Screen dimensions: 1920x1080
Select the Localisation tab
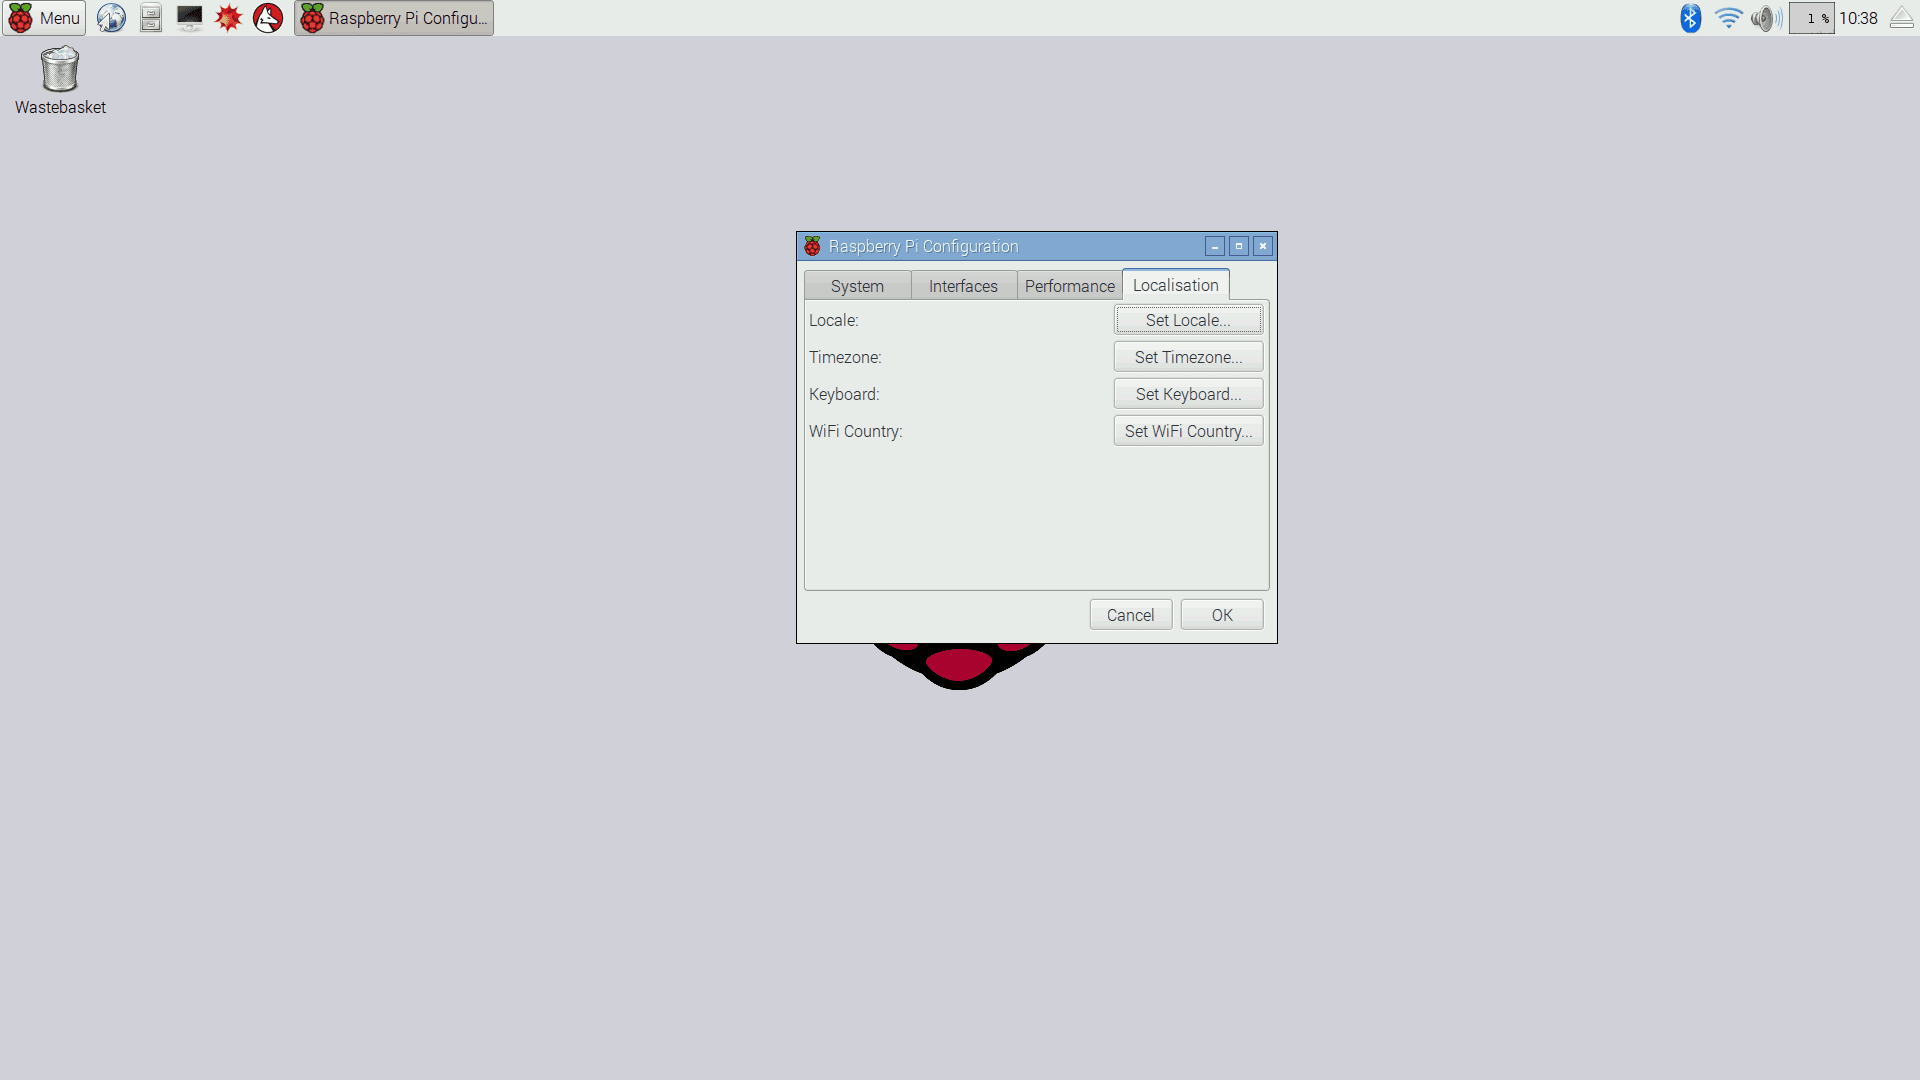tap(1175, 285)
